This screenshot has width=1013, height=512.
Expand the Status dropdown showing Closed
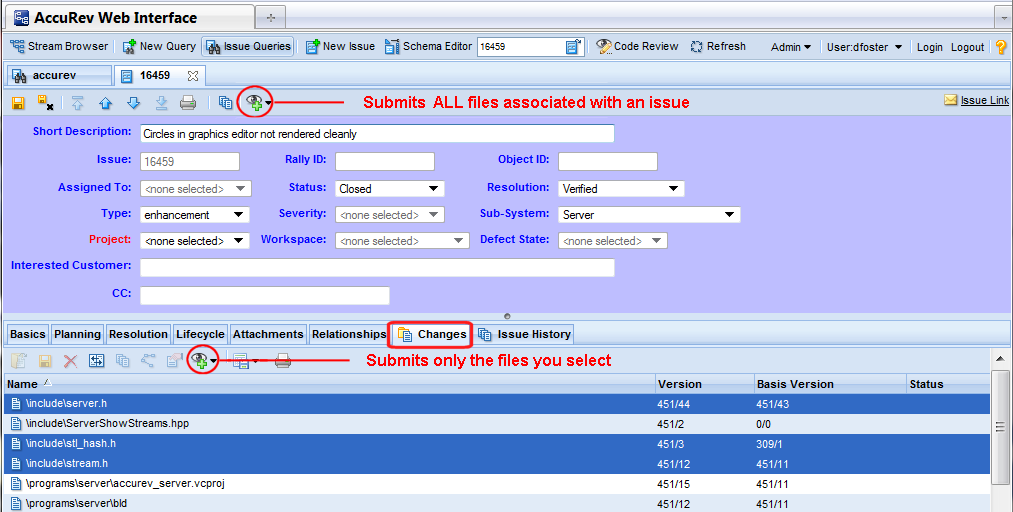tap(390, 188)
